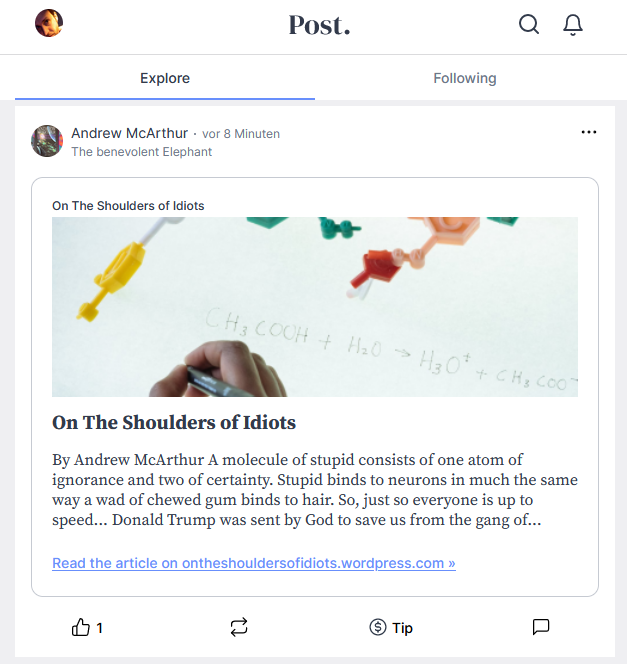Click 'The benevolent Elephant' subtitle
Screen dimensions: 627x664
(x=142, y=152)
